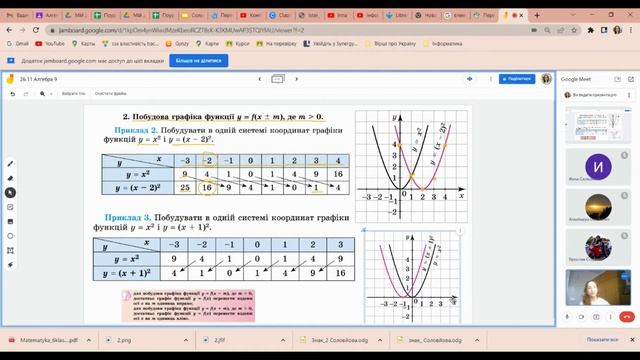Switch to the first browser tab
Screen dimensions: 640x360
(x=17, y=16)
